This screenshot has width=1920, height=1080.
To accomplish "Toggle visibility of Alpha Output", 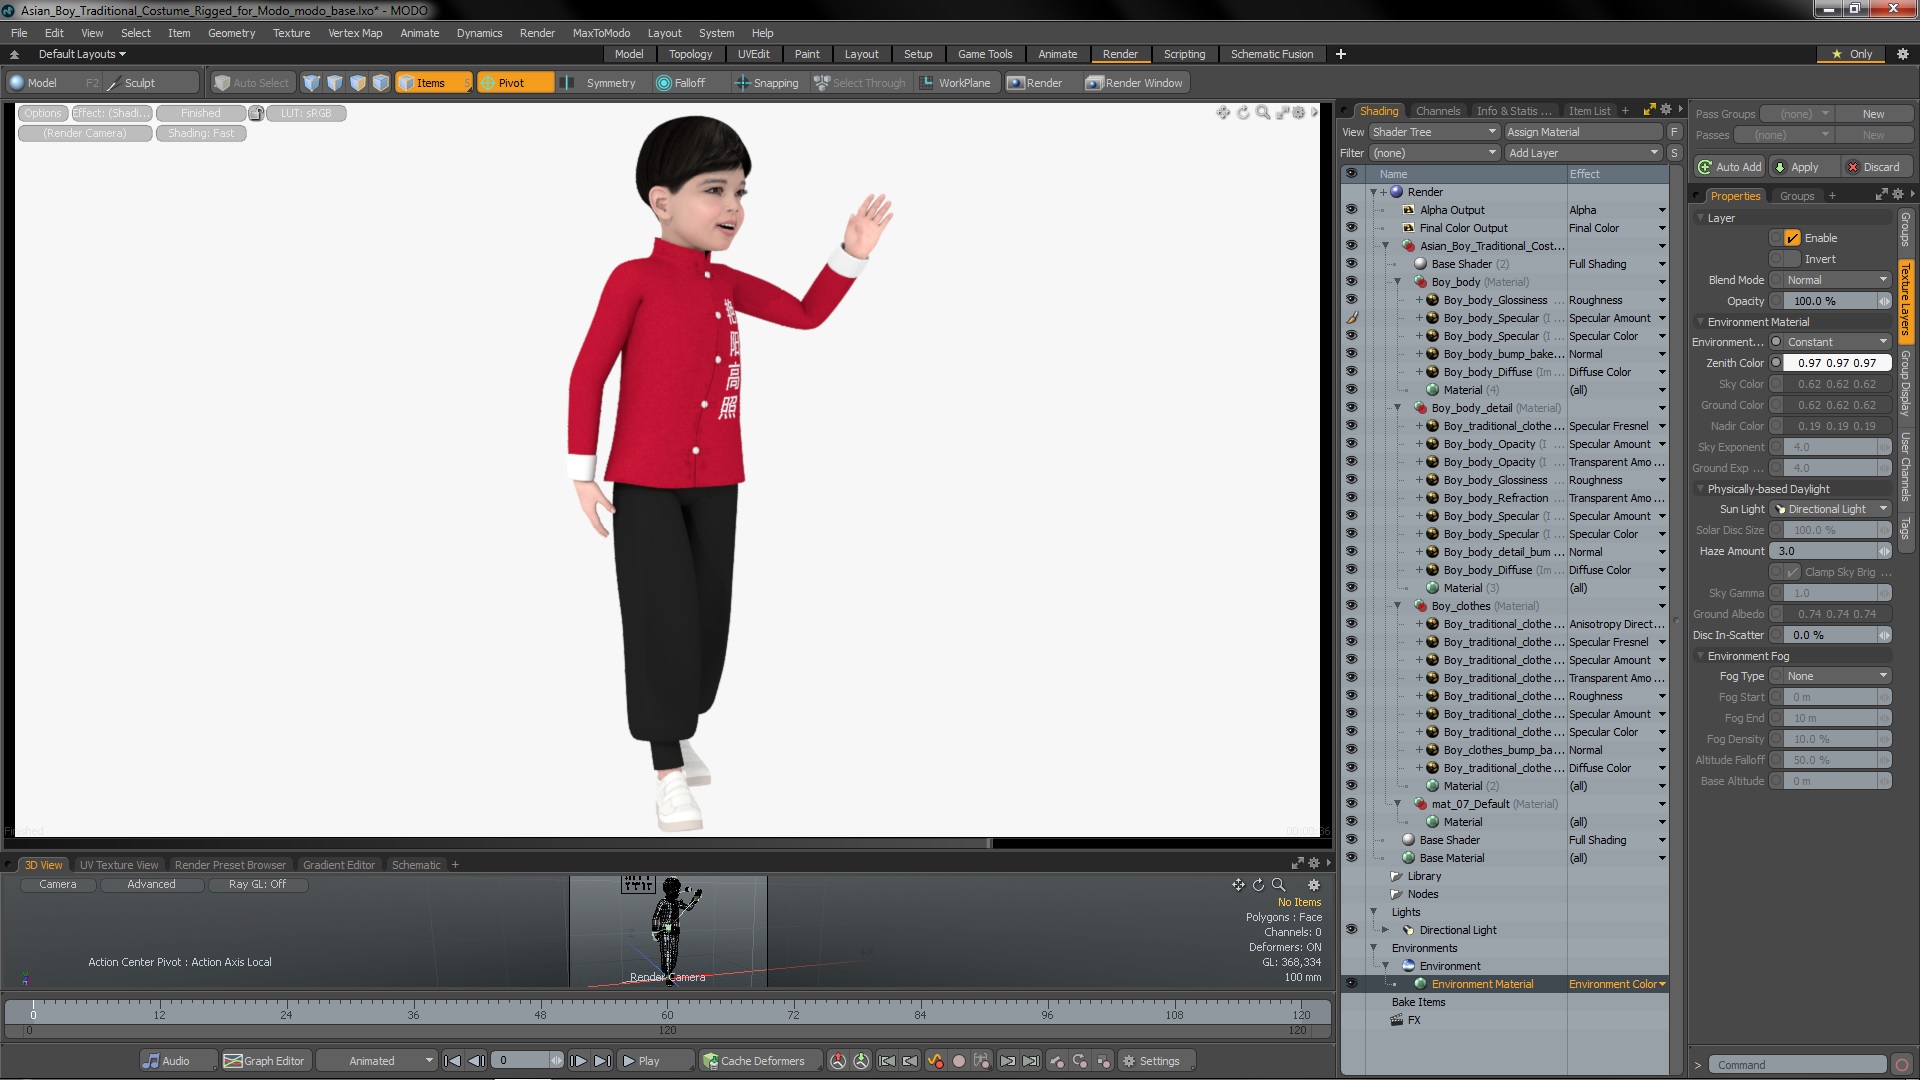I will click(x=1351, y=210).
